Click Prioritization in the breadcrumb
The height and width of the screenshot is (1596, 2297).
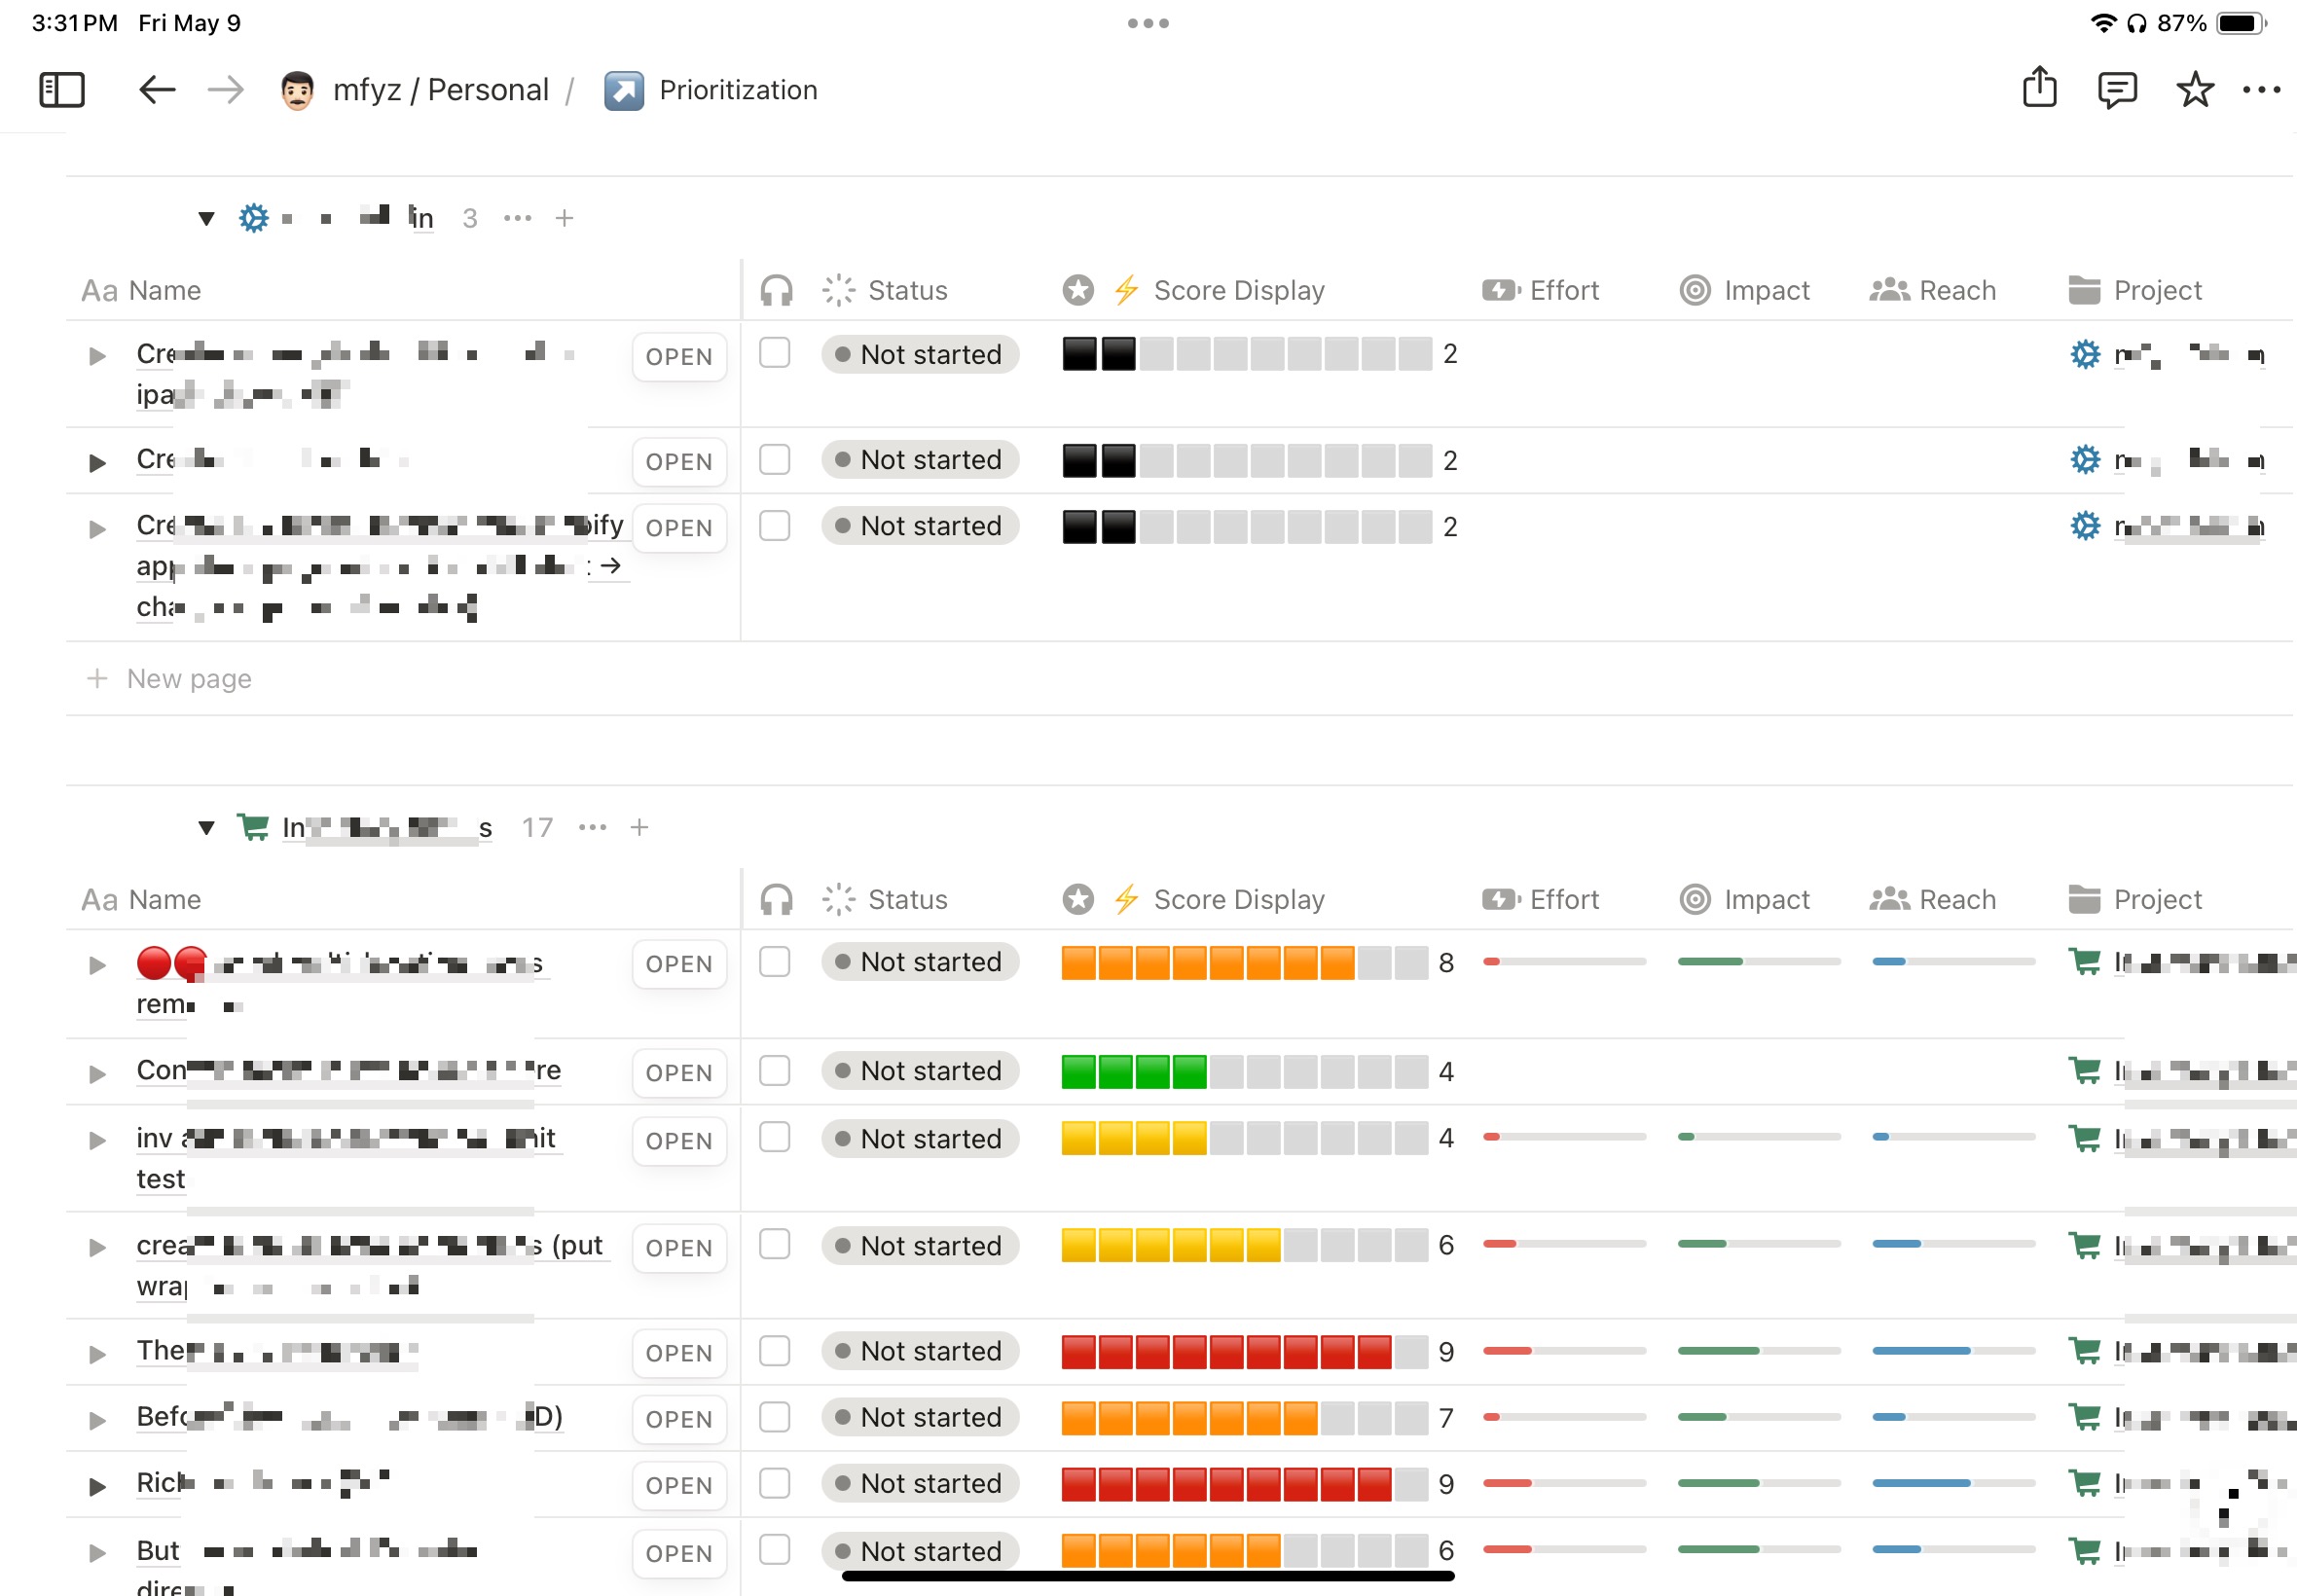point(738,89)
